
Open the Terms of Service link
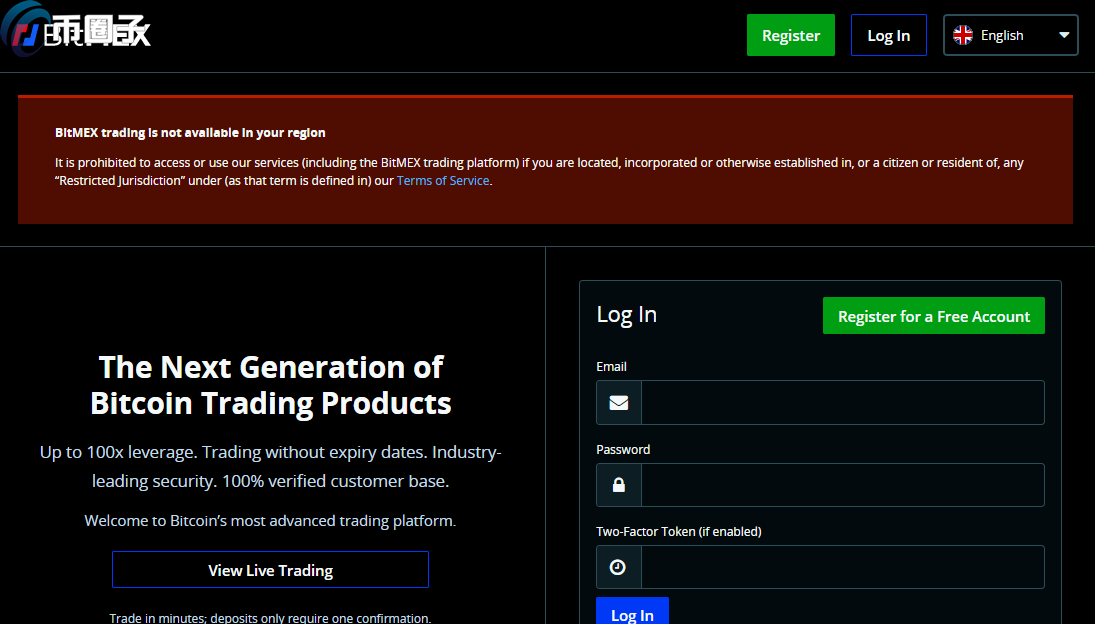[443, 181]
